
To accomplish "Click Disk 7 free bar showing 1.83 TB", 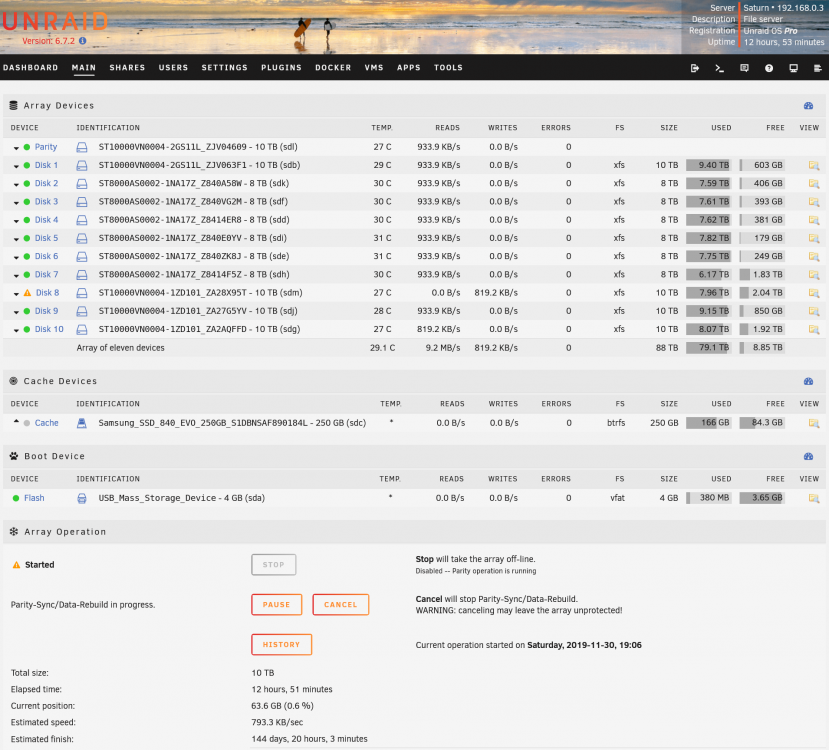I will point(762,275).
